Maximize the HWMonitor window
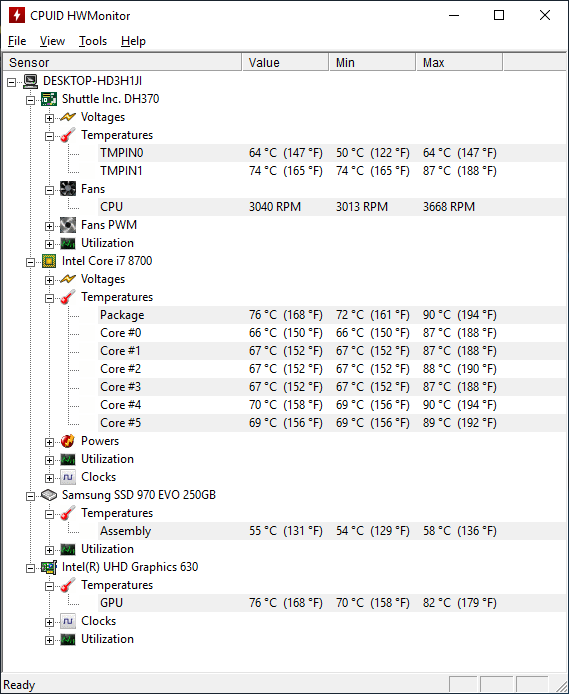 tap(499, 15)
